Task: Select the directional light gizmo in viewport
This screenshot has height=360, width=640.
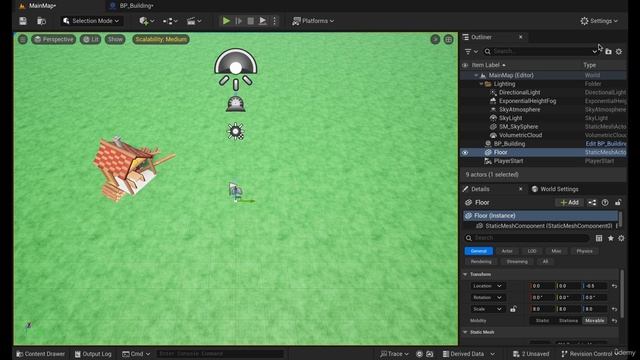Action: click(x=236, y=131)
